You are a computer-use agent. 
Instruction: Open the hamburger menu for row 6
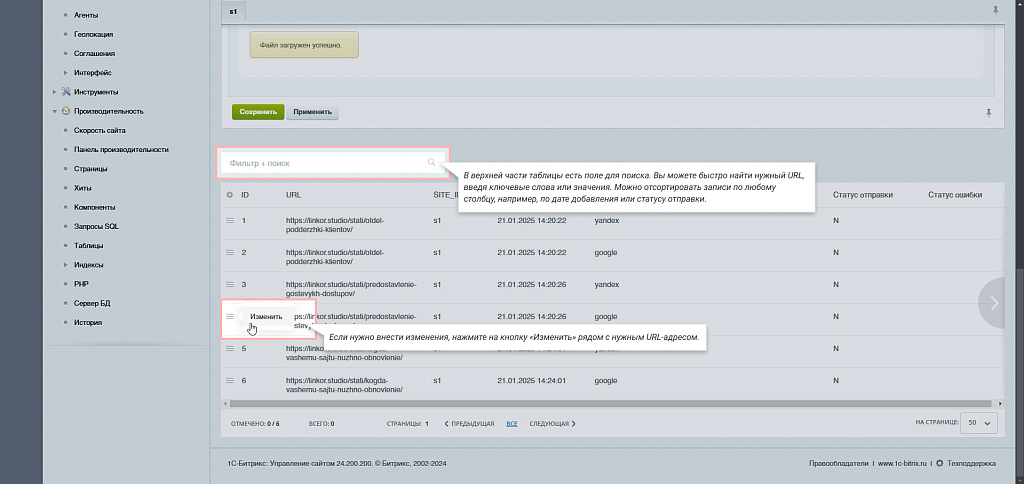tap(230, 381)
